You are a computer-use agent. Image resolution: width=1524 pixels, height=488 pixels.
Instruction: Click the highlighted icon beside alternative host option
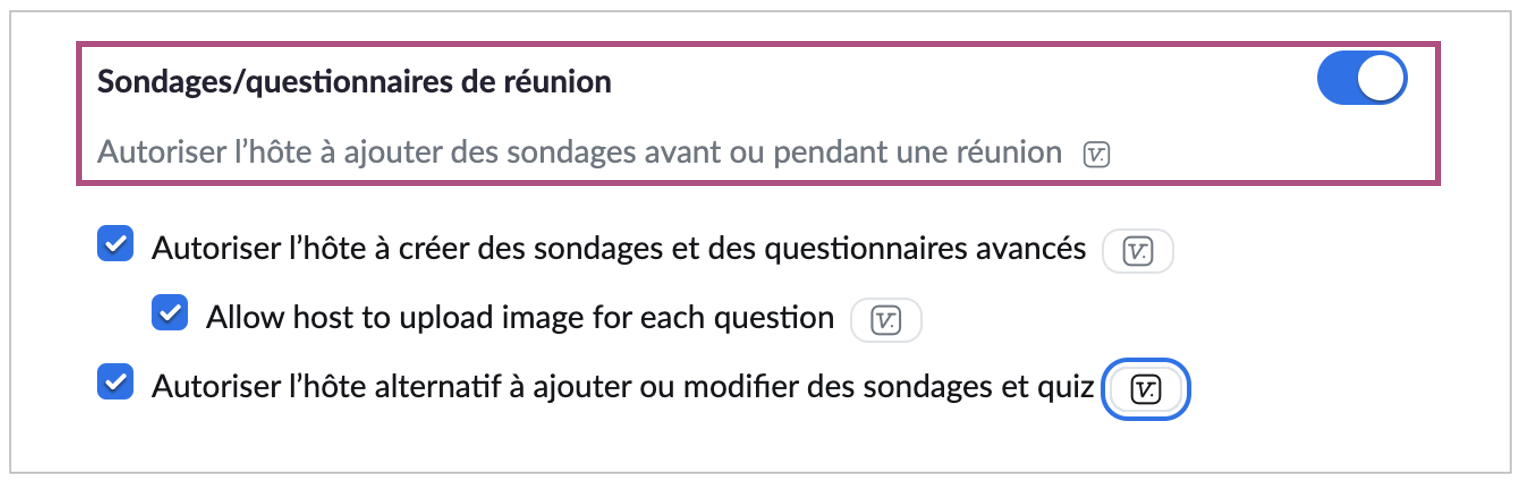pos(1145,388)
